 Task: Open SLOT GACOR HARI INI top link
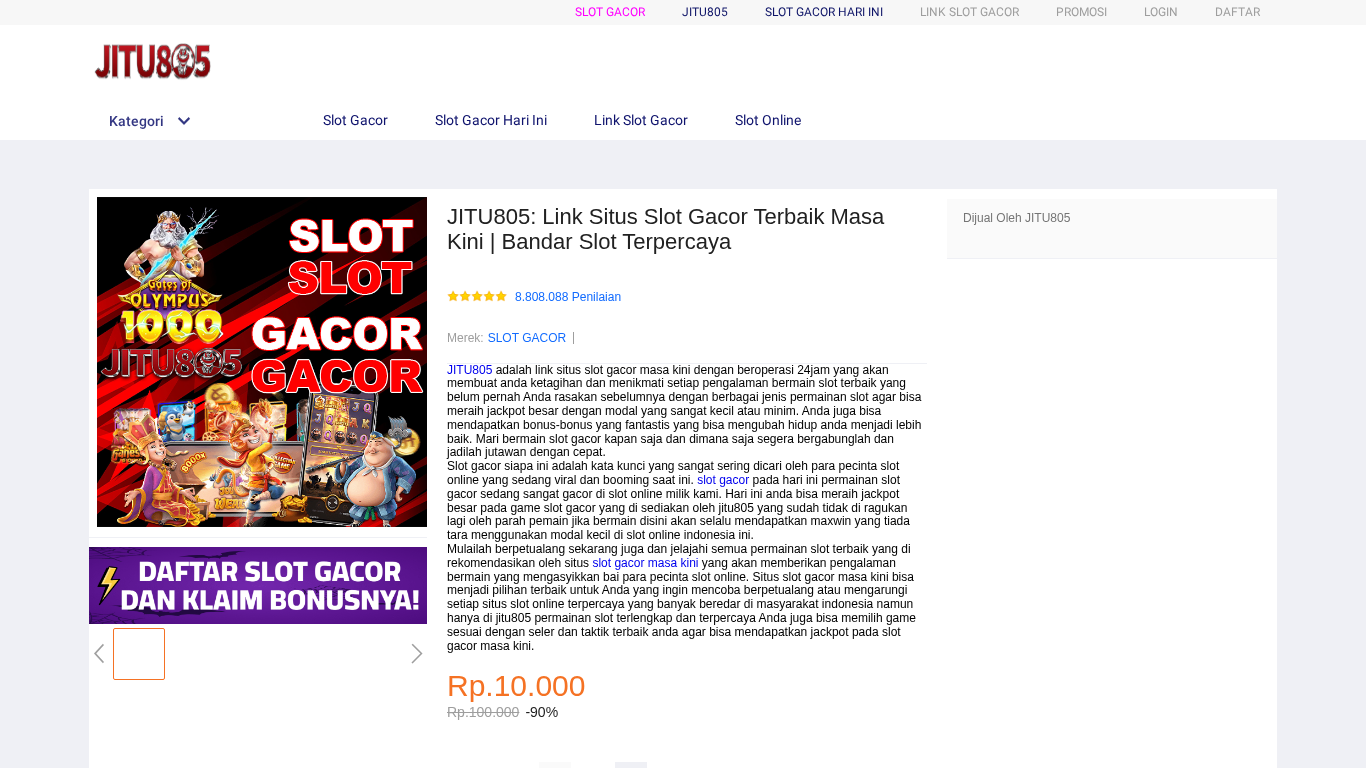pos(824,12)
